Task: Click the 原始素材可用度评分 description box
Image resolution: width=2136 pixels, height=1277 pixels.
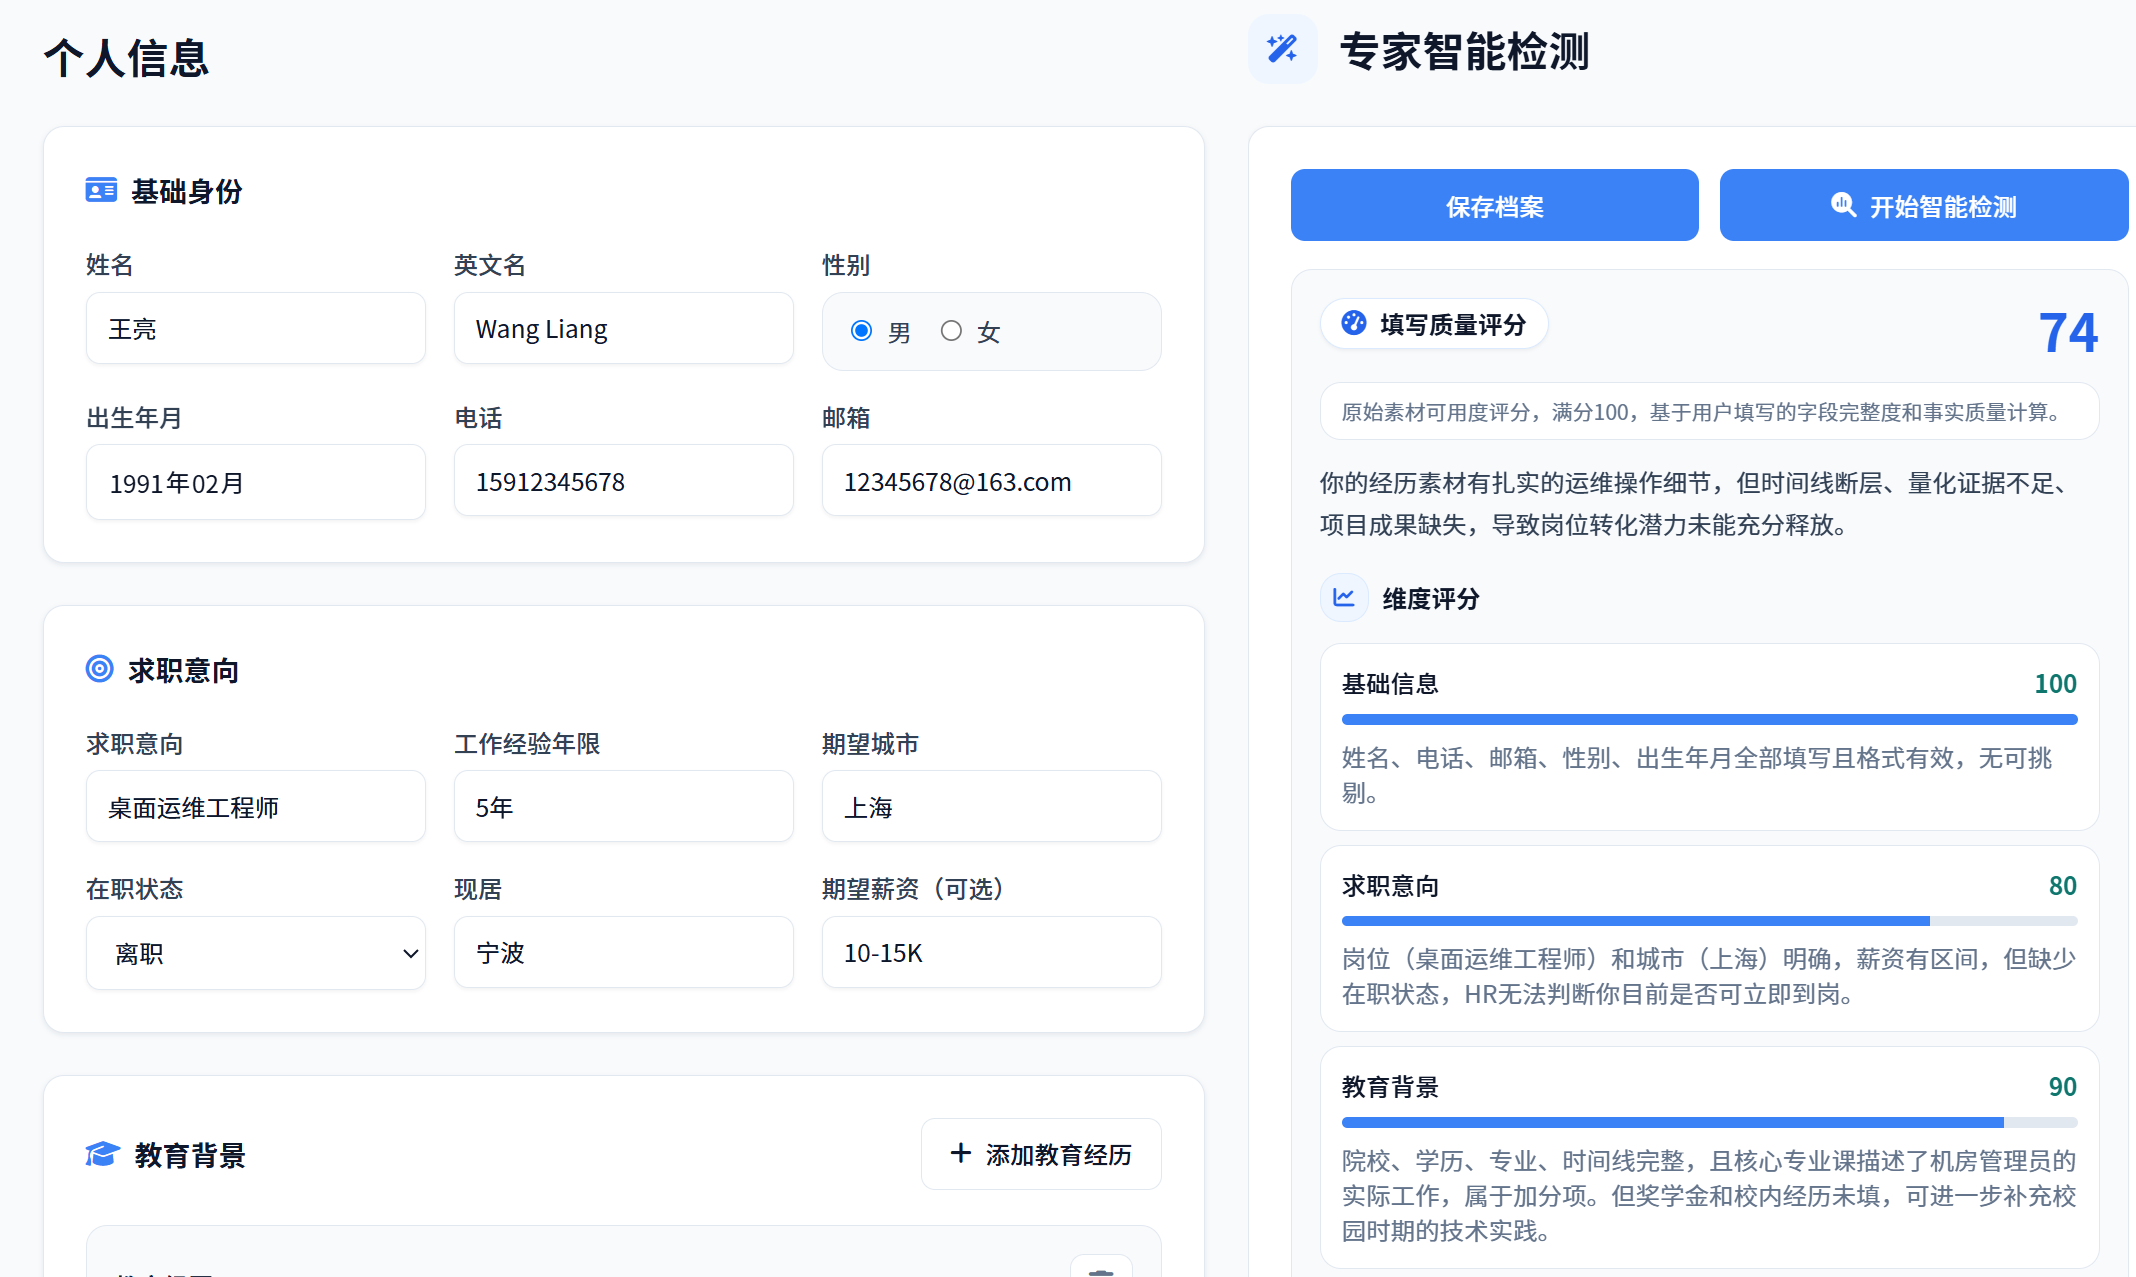Action: point(1709,412)
